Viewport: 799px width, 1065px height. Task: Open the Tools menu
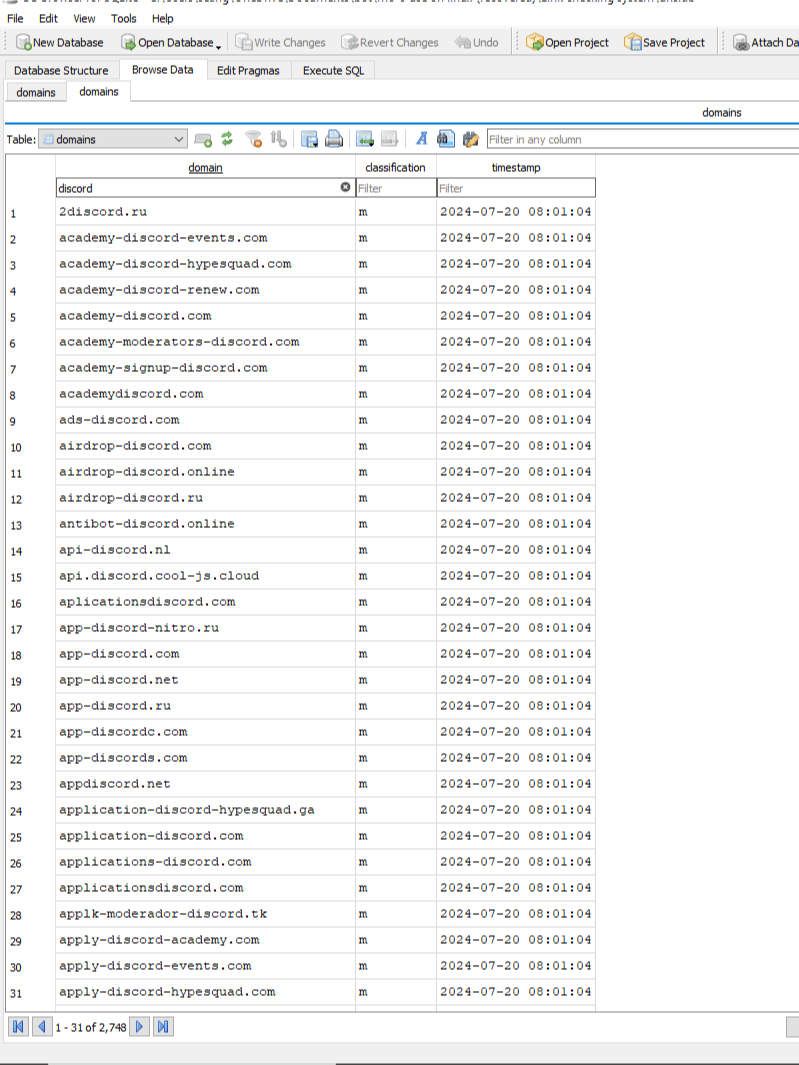pyautogui.click(x=124, y=18)
